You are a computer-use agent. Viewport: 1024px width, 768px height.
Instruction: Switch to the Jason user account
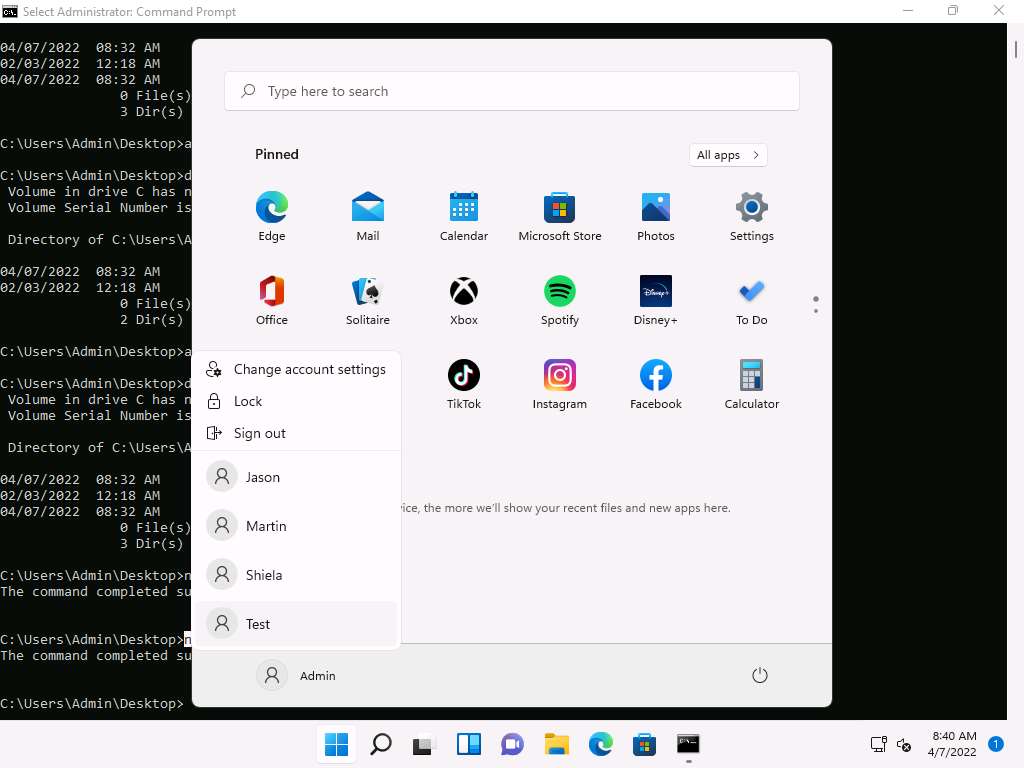[262, 477]
